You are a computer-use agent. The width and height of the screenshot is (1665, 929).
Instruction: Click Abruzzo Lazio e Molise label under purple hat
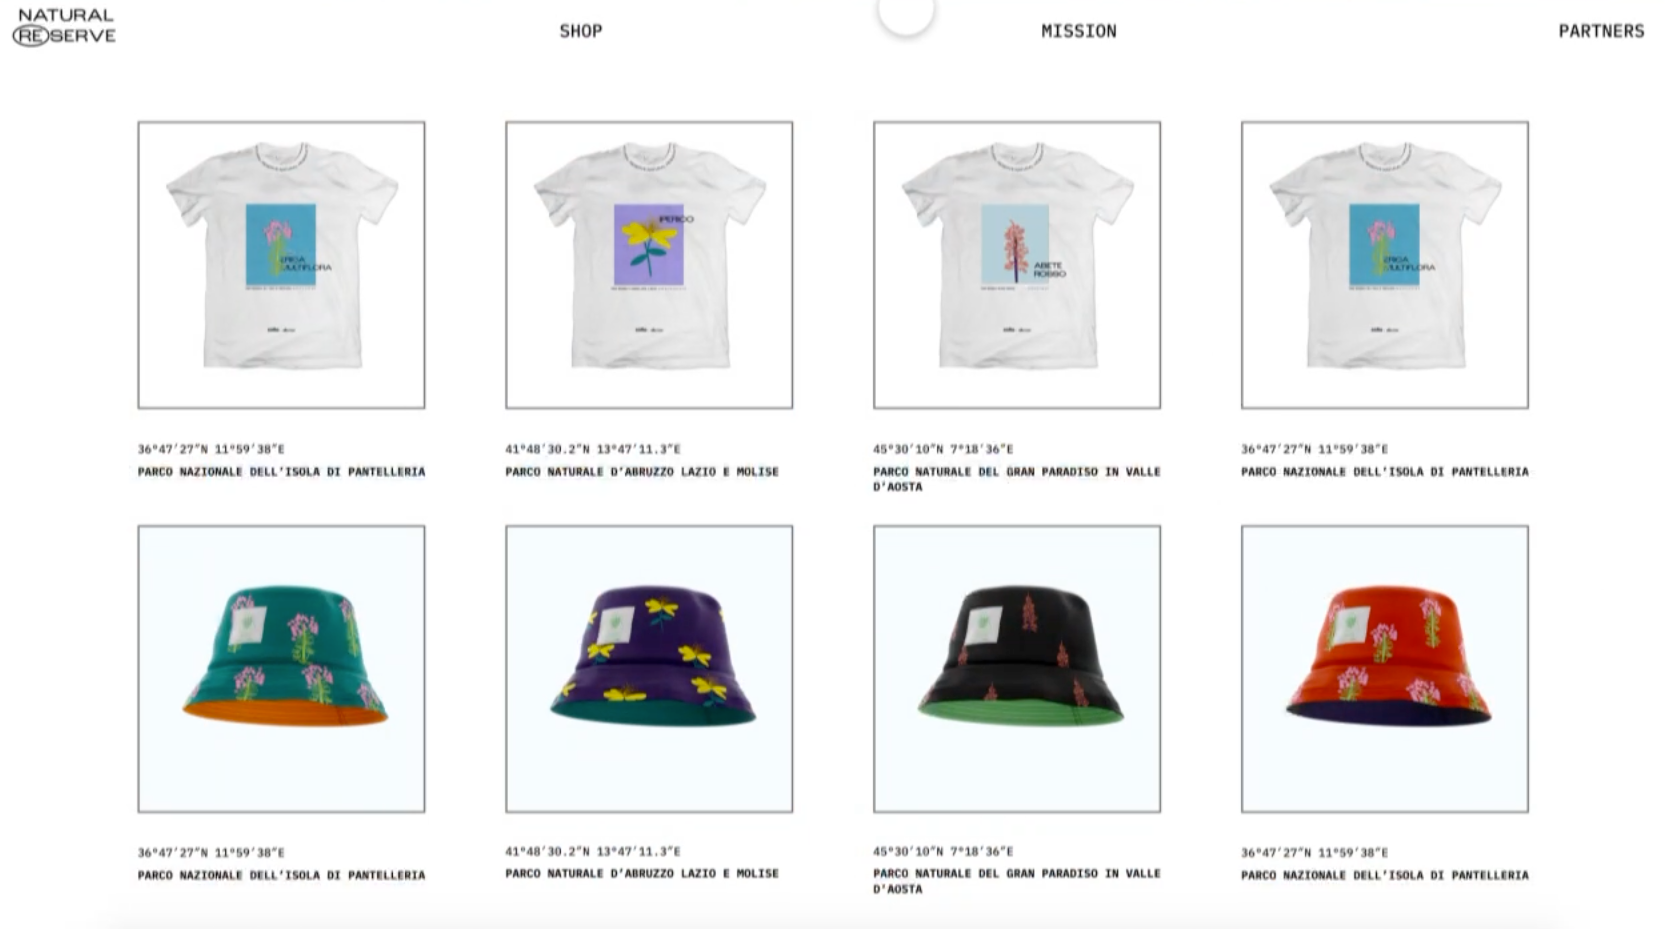[642, 874]
